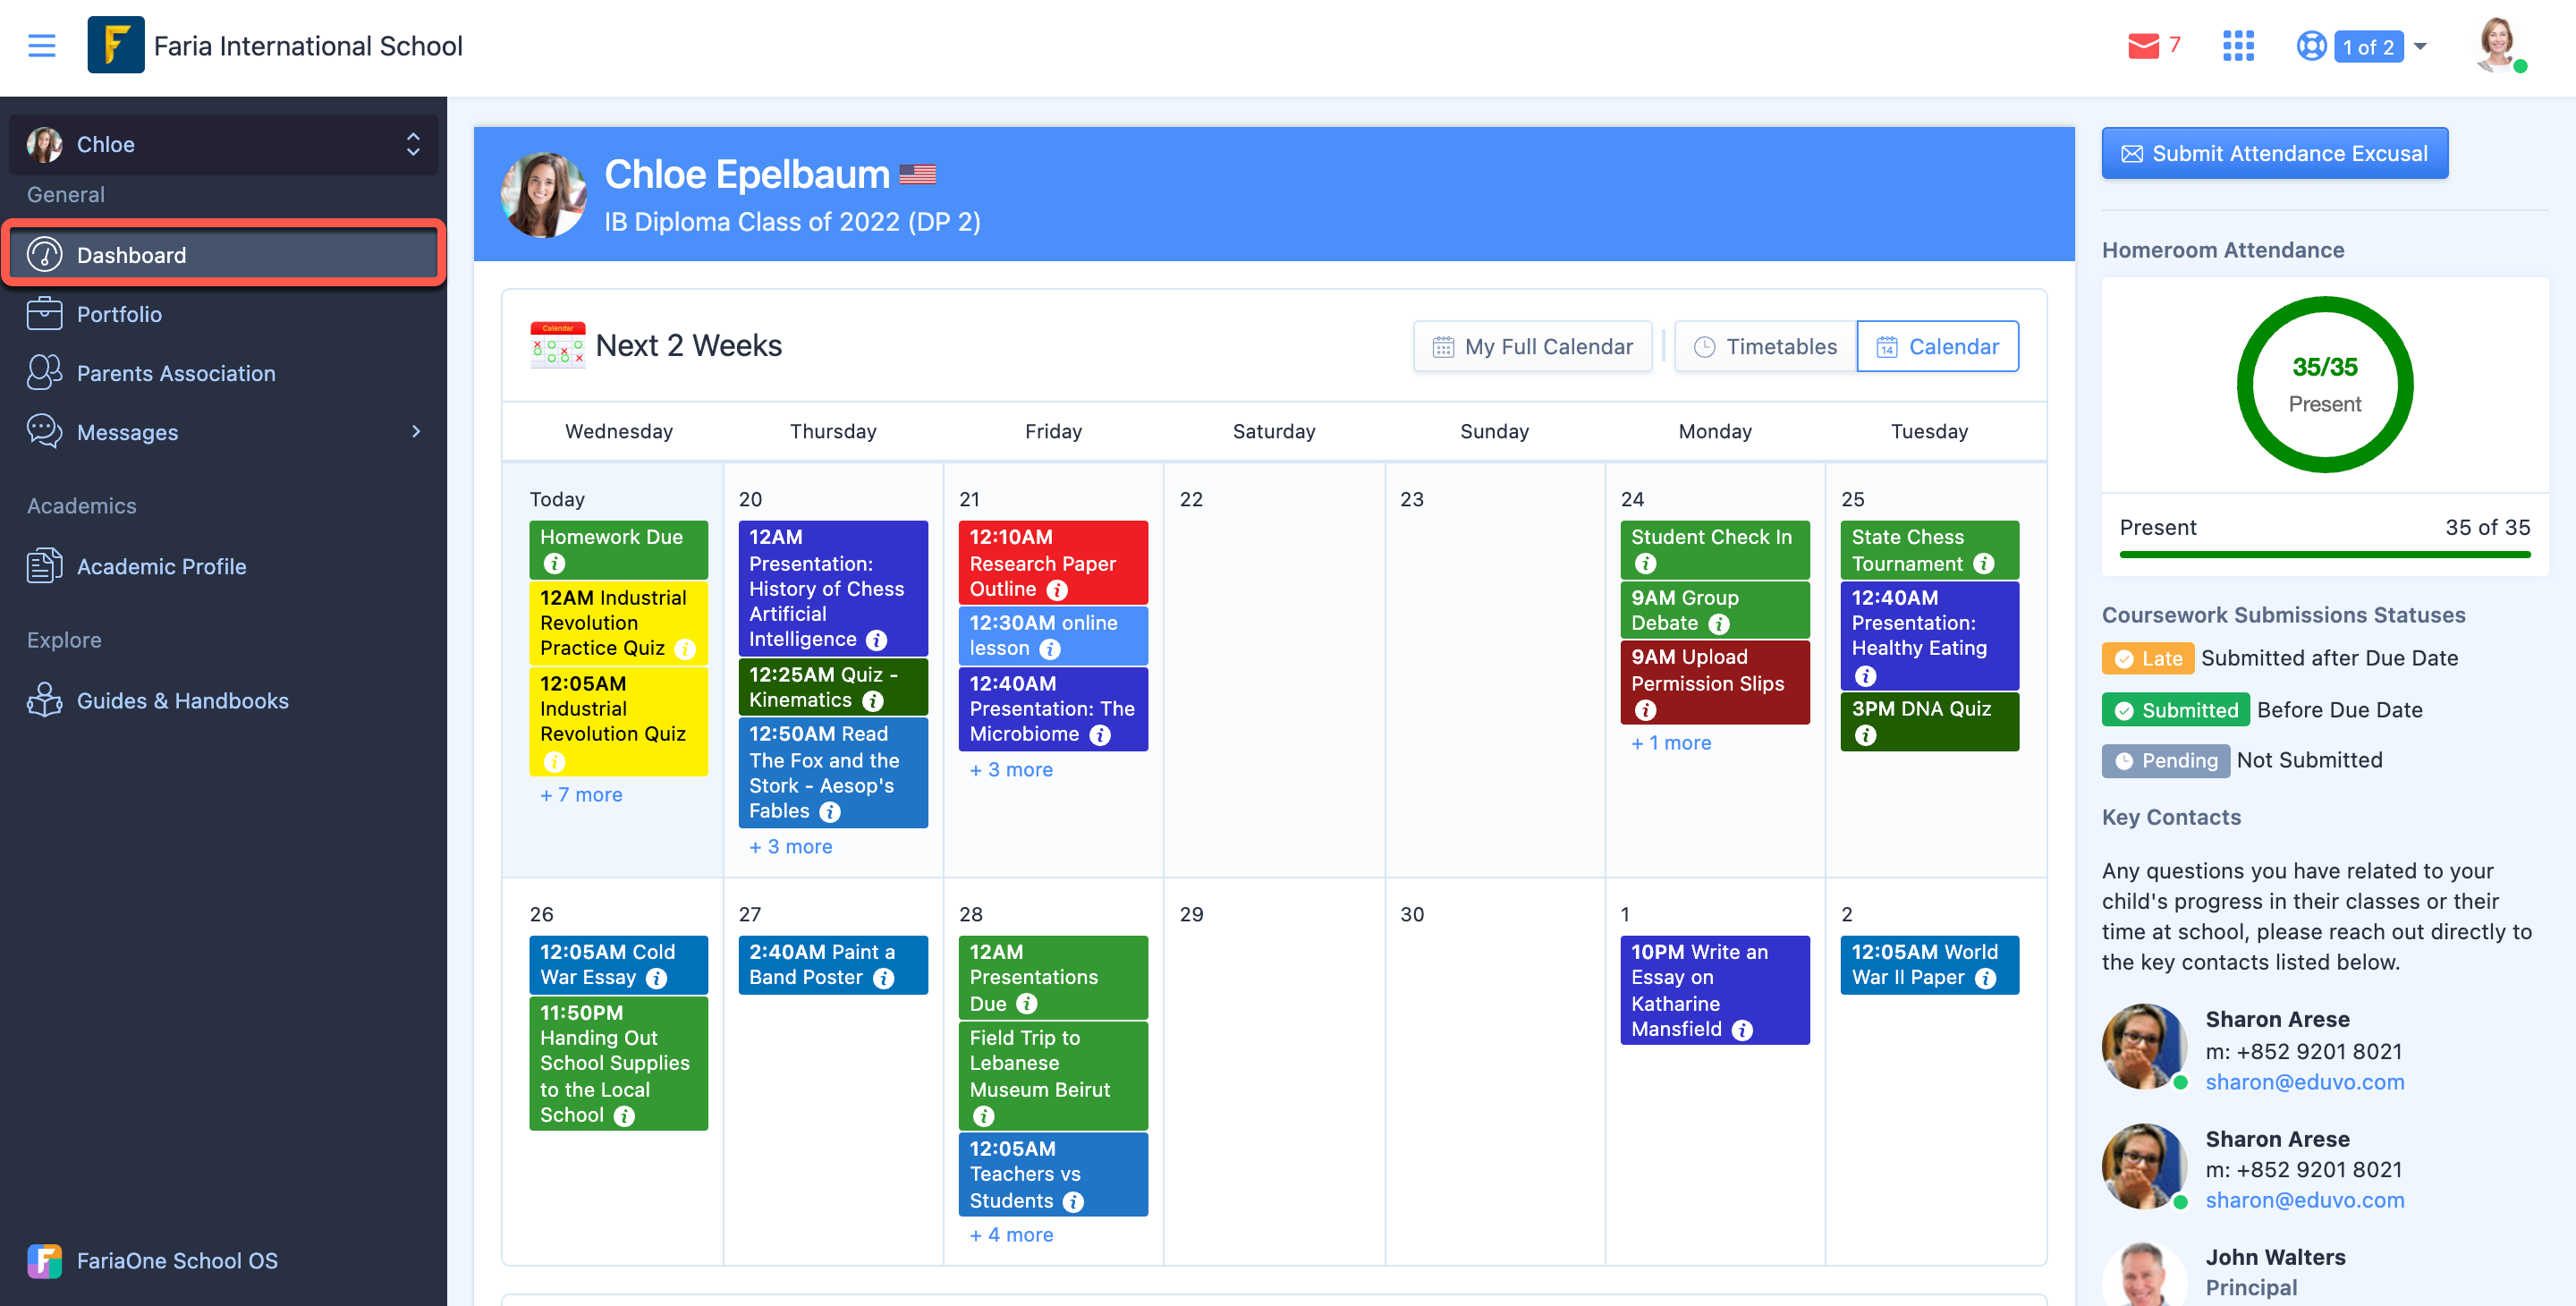The height and width of the screenshot is (1306, 2576).
Task: Switch child using the Chloe selector
Action: (x=223, y=144)
